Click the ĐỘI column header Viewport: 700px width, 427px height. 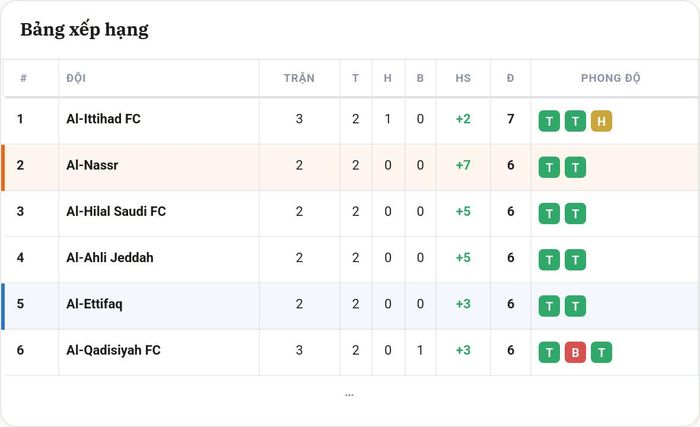point(76,78)
